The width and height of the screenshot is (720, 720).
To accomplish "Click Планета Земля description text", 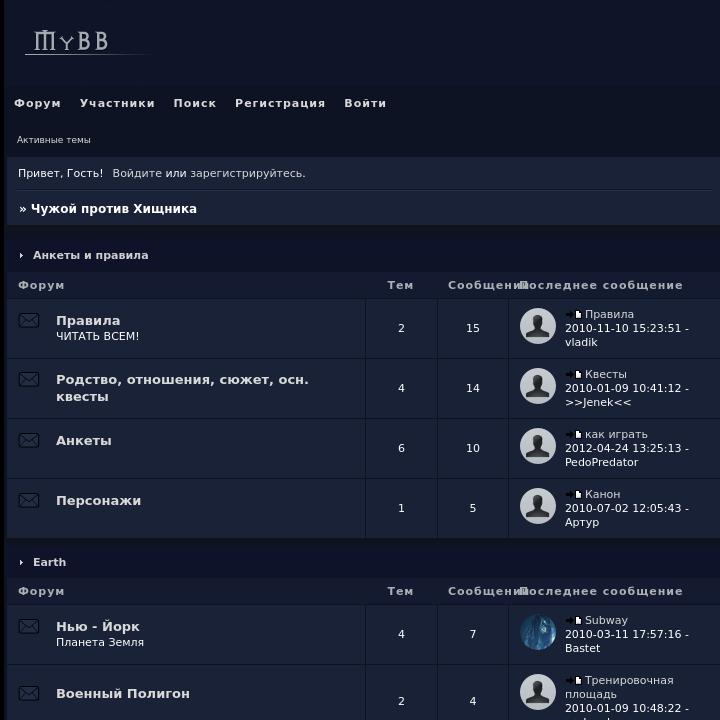I will click(100, 642).
